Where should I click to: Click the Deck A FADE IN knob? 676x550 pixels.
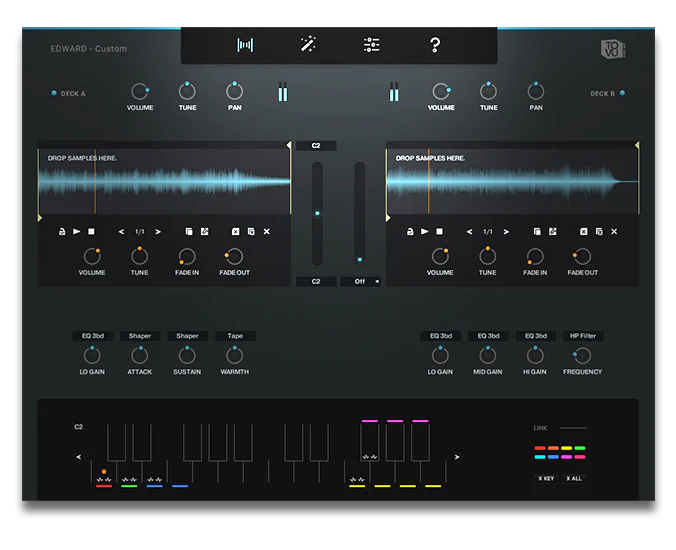tap(187, 256)
